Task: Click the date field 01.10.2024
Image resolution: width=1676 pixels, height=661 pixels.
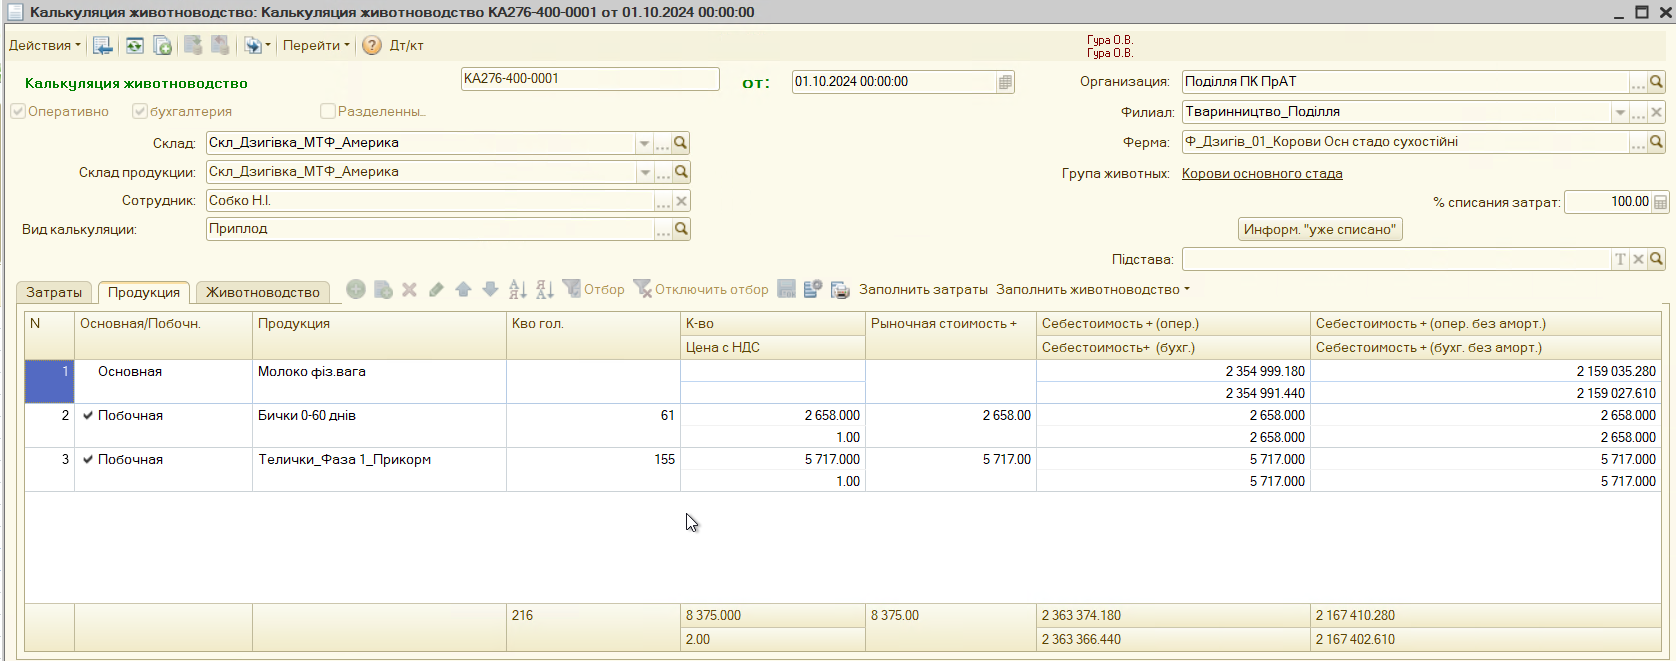Action: click(x=894, y=82)
